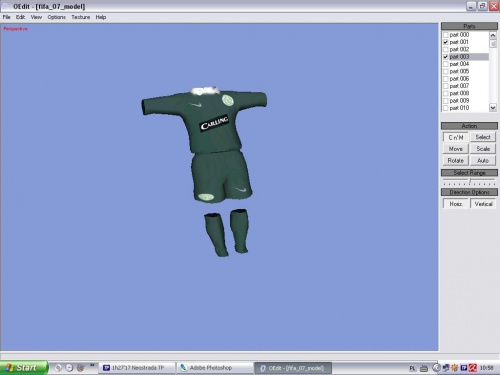Uncheck the part 001 checkbox

pos(445,42)
